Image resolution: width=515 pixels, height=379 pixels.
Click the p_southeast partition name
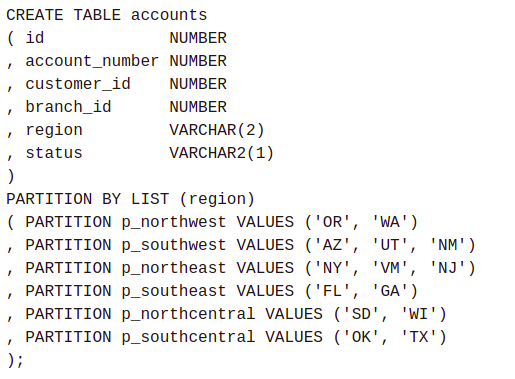[174, 291]
